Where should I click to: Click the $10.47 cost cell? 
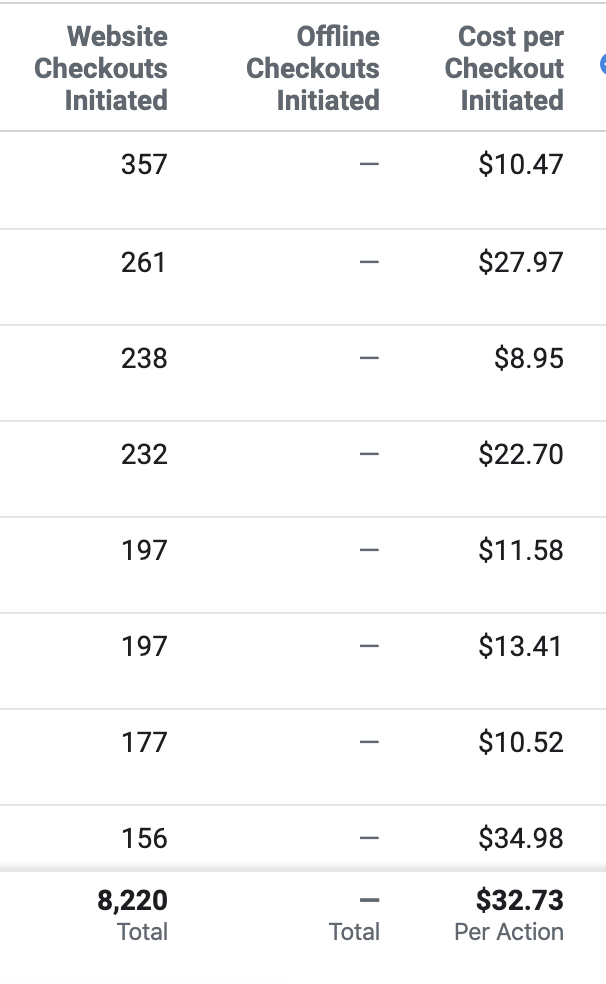pyautogui.click(x=521, y=164)
